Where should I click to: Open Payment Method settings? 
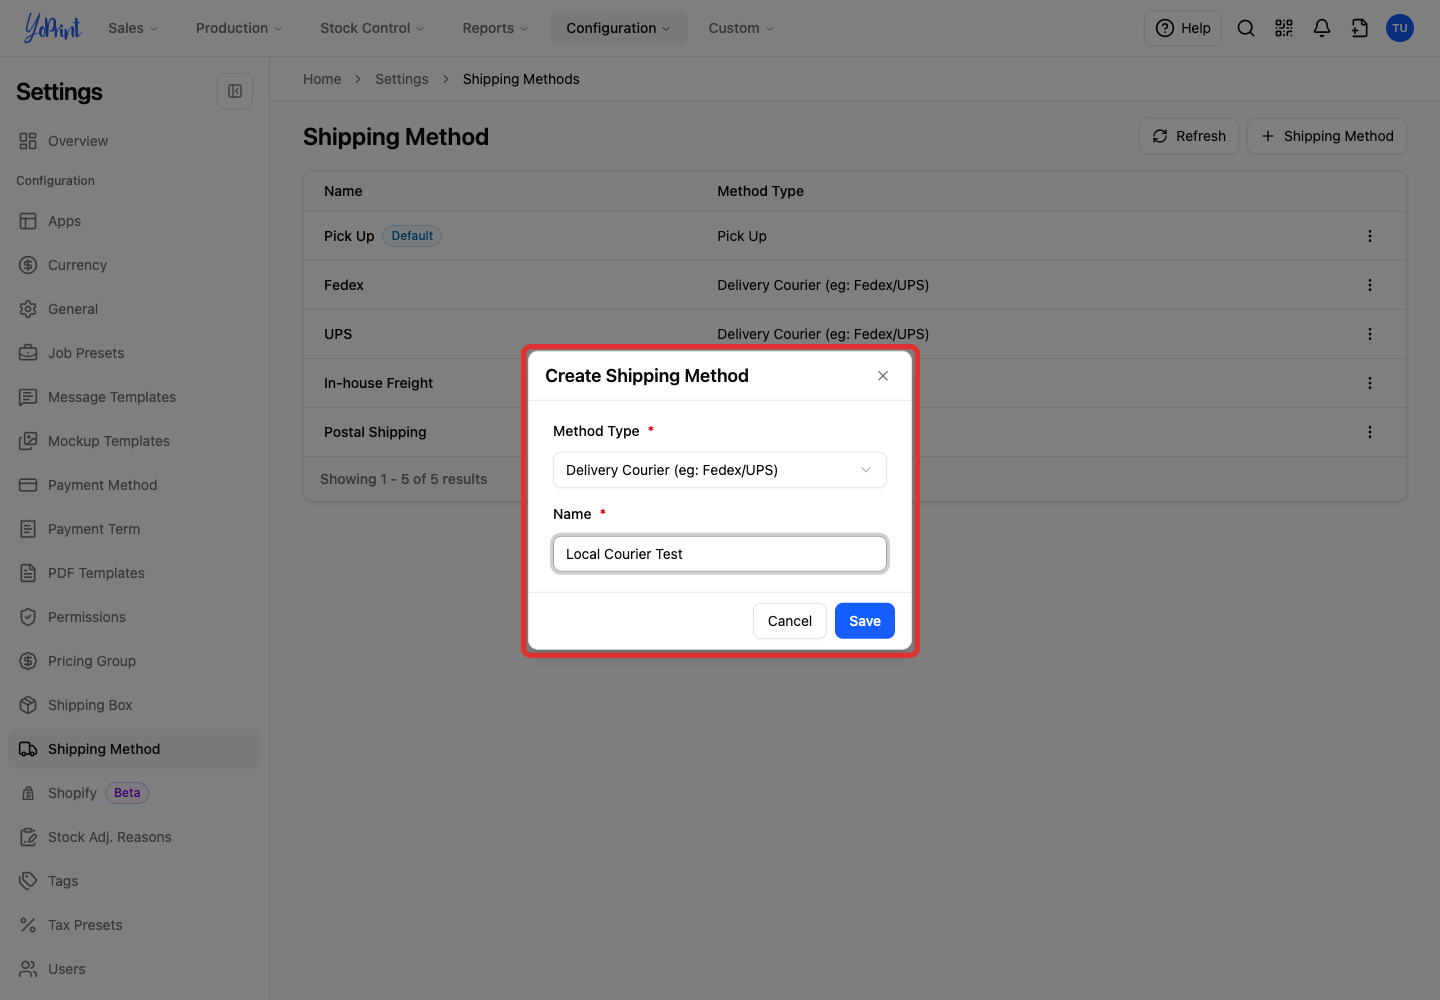coord(134,485)
